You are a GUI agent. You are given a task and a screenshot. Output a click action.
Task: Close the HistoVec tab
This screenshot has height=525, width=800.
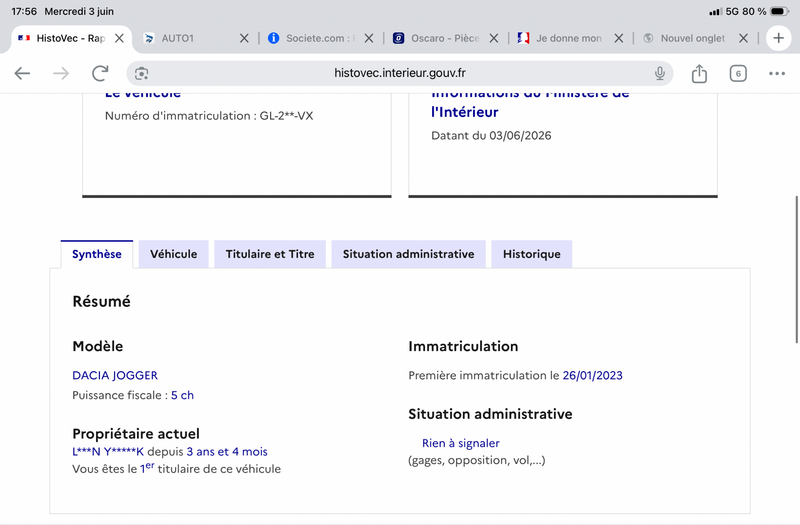pos(119,38)
